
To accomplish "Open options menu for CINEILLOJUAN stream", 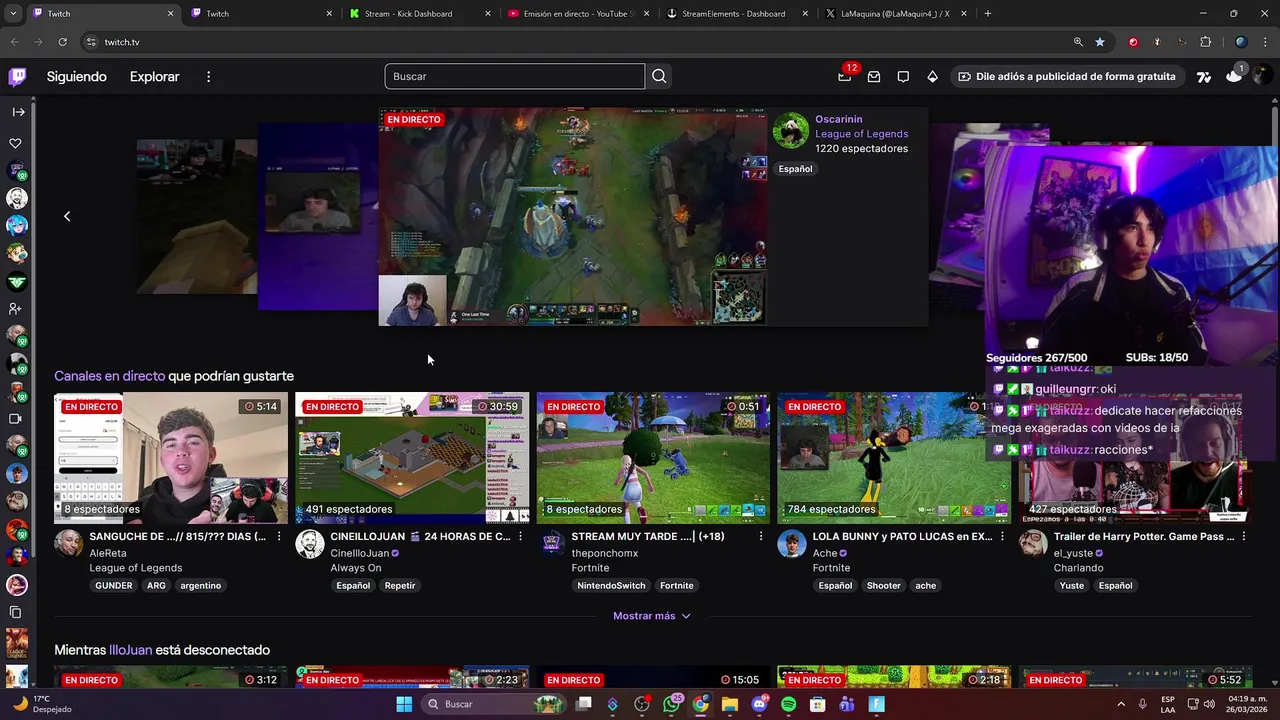I will pyautogui.click(x=520, y=537).
